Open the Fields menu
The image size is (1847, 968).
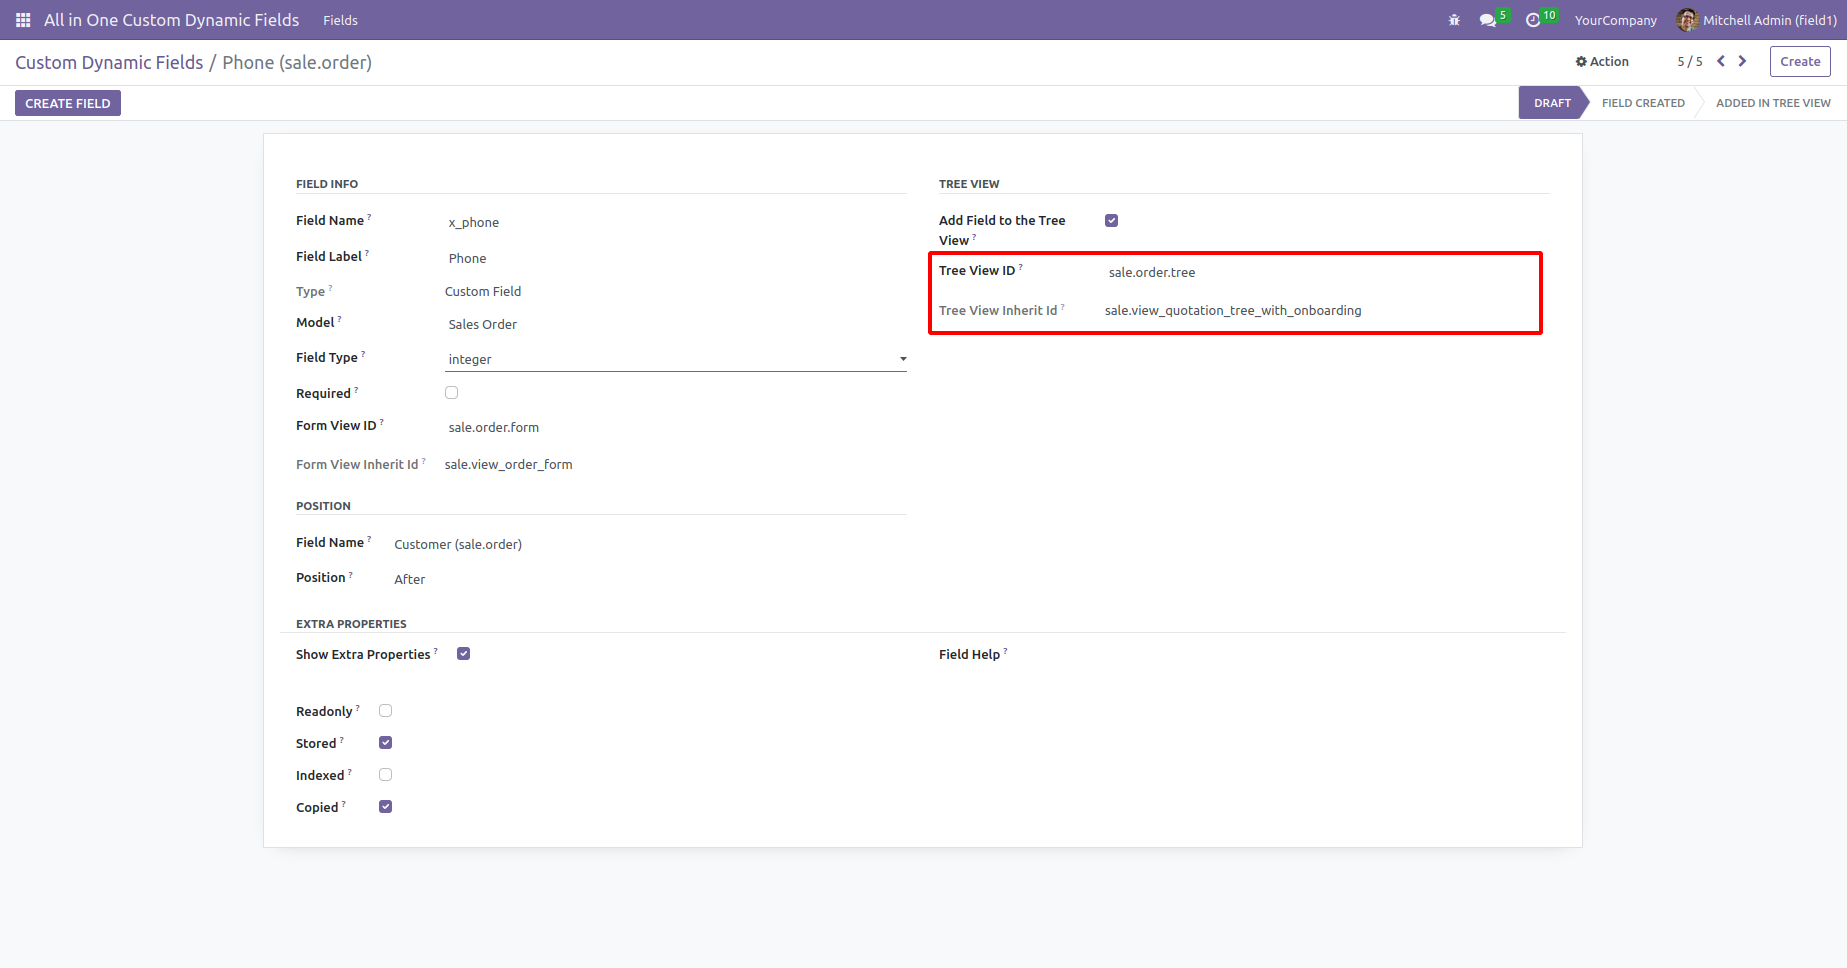(340, 20)
